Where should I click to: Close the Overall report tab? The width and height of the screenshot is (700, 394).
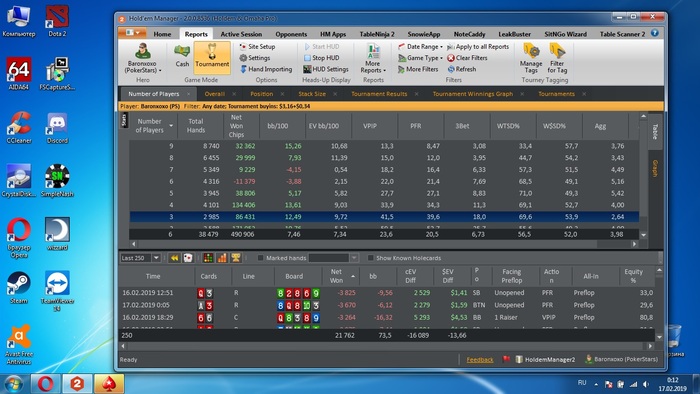point(233,94)
